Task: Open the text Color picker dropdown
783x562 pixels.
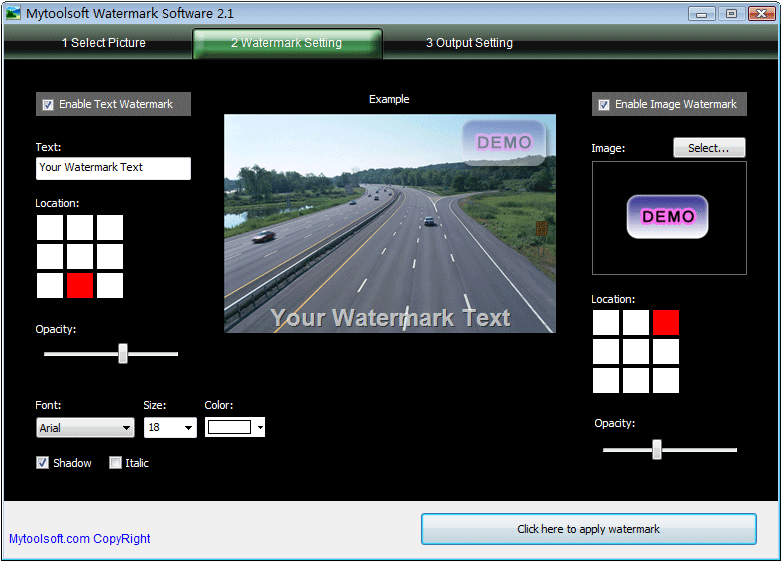Action: (x=235, y=427)
